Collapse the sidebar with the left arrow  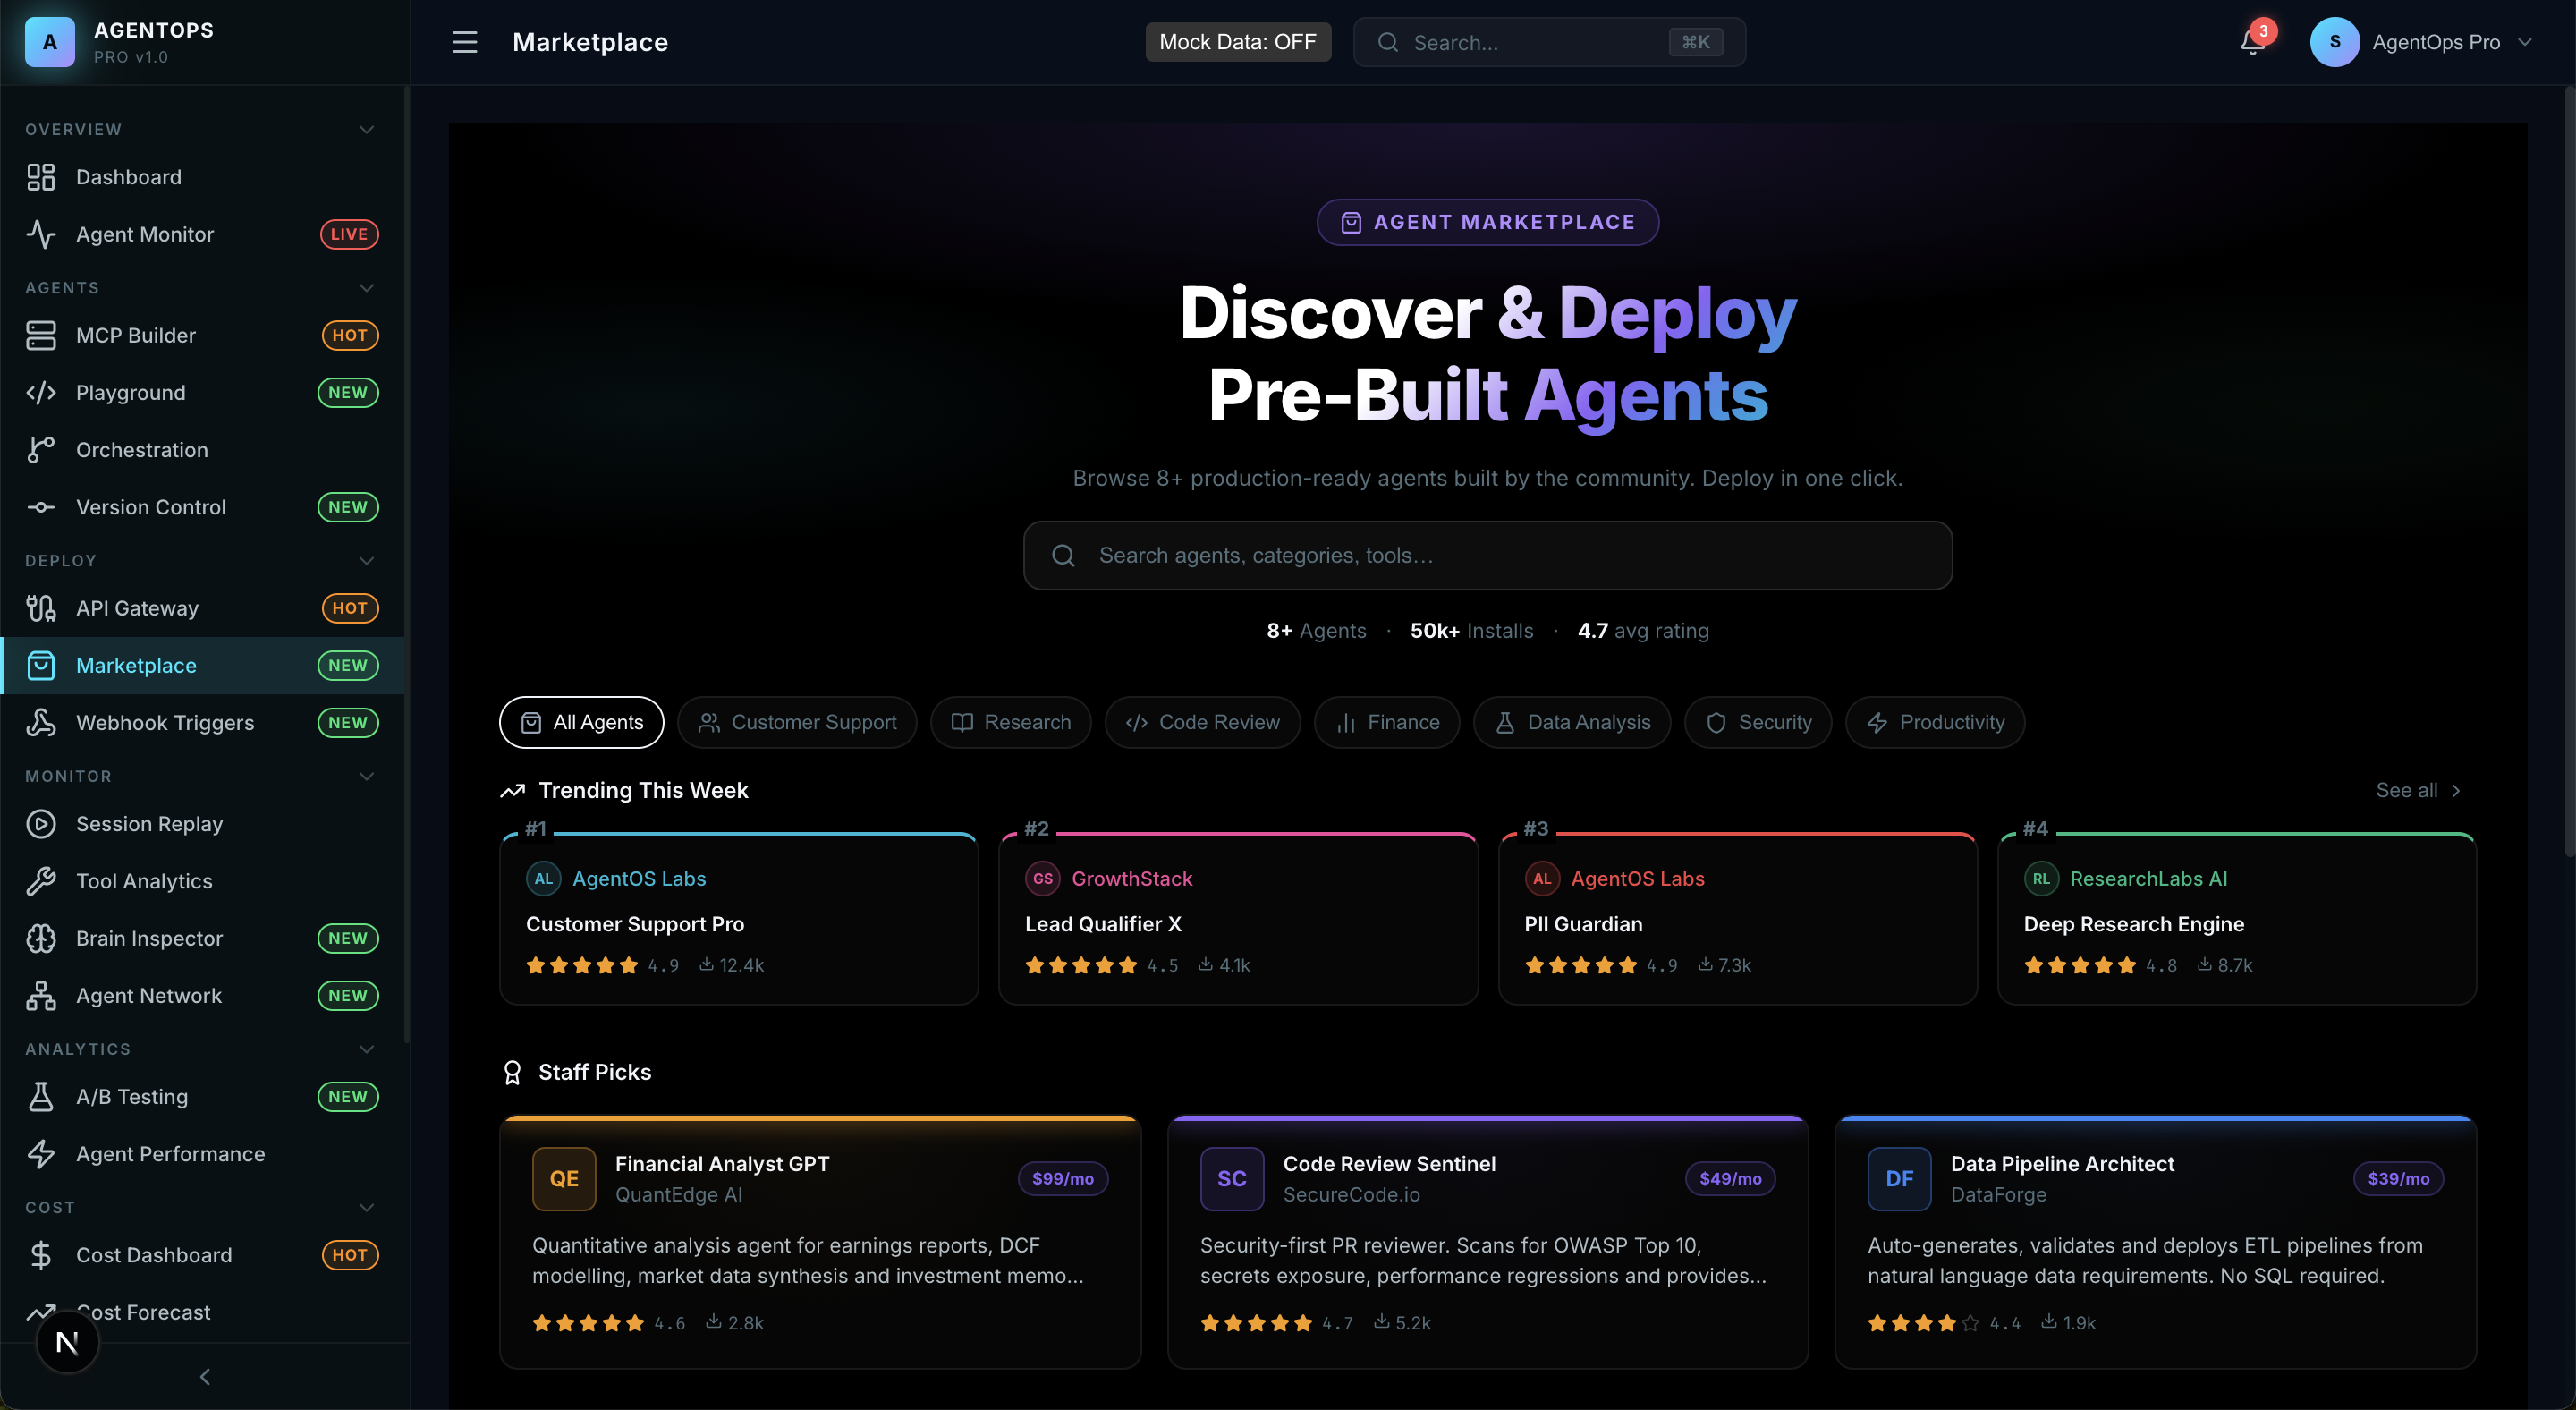[205, 1377]
